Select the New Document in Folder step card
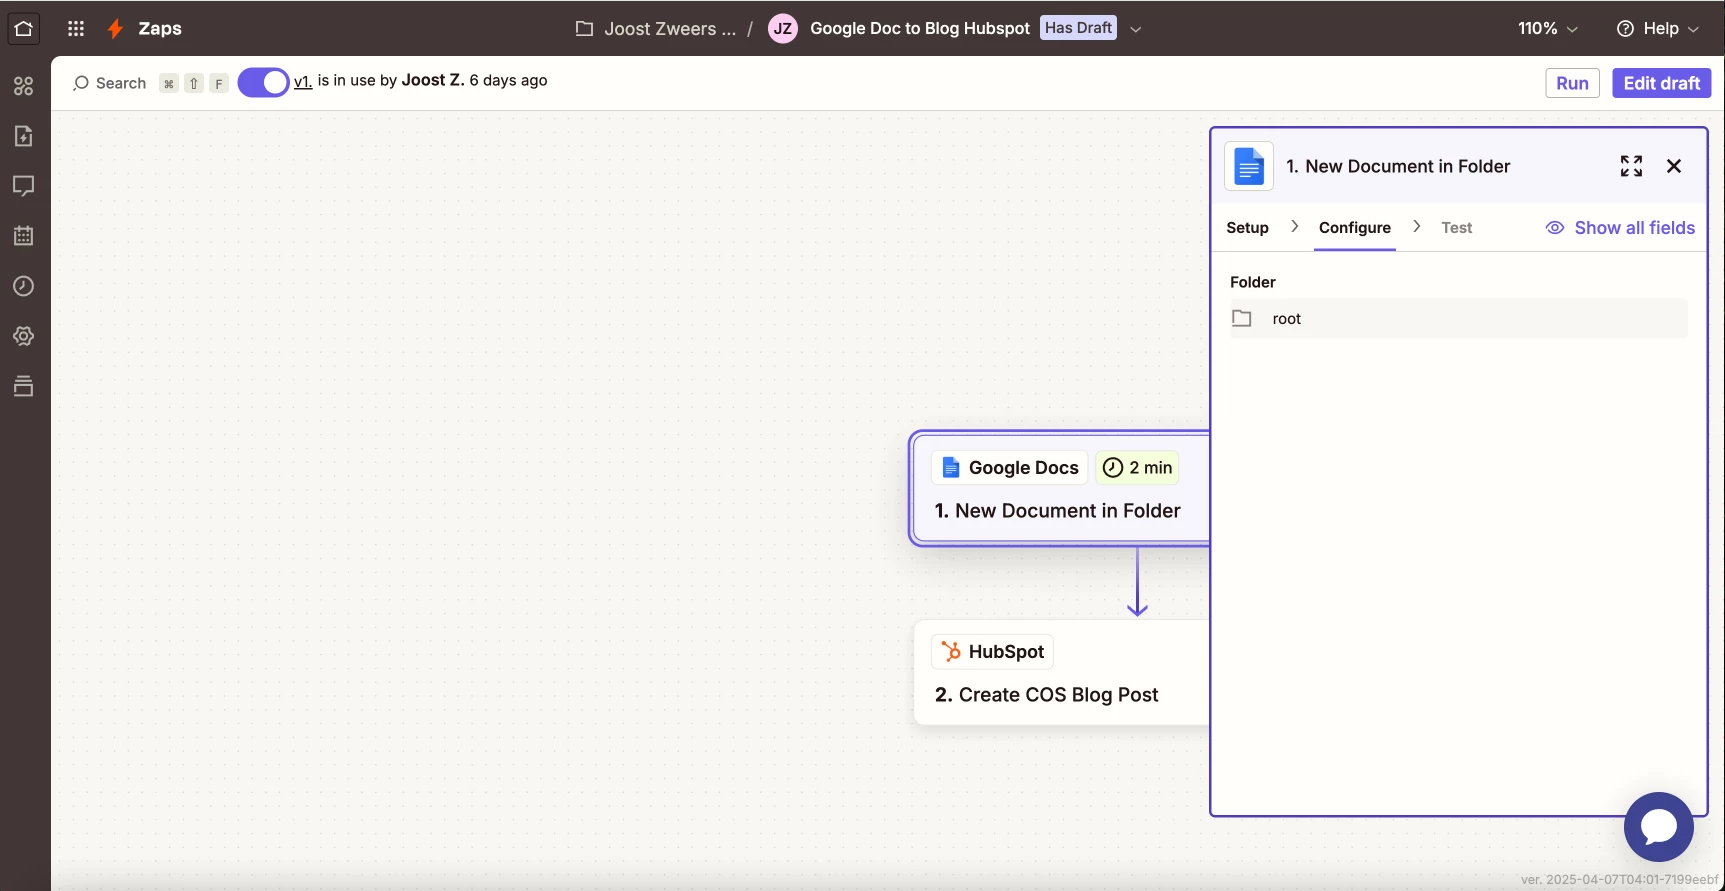The image size is (1725, 891). (1060, 489)
